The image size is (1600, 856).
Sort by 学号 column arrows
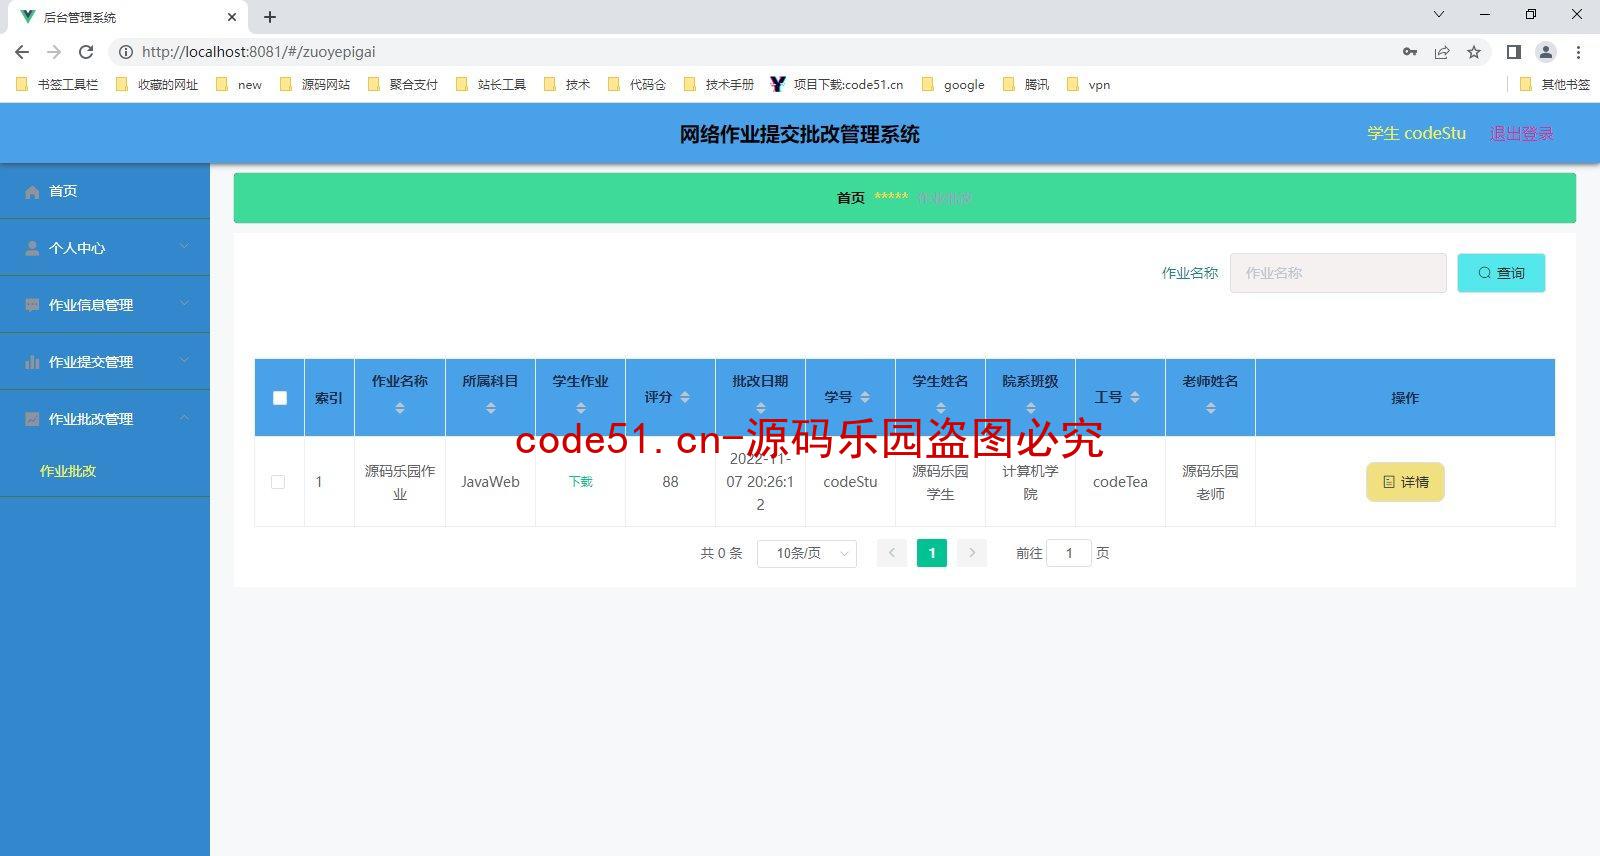[x=865, y=397]
